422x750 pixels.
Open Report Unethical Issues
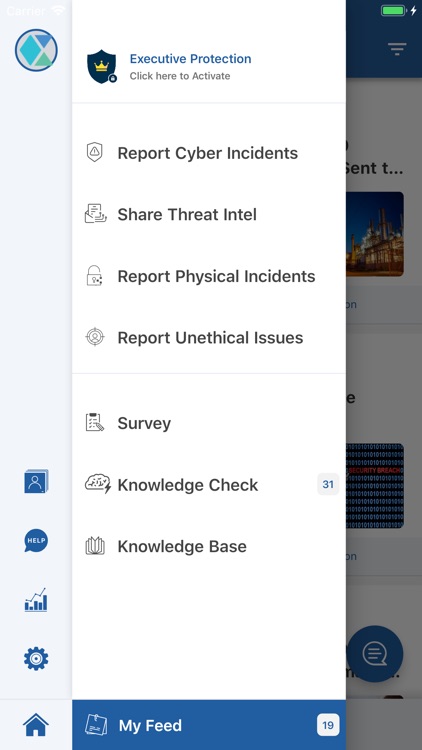(x=209, y=338)
